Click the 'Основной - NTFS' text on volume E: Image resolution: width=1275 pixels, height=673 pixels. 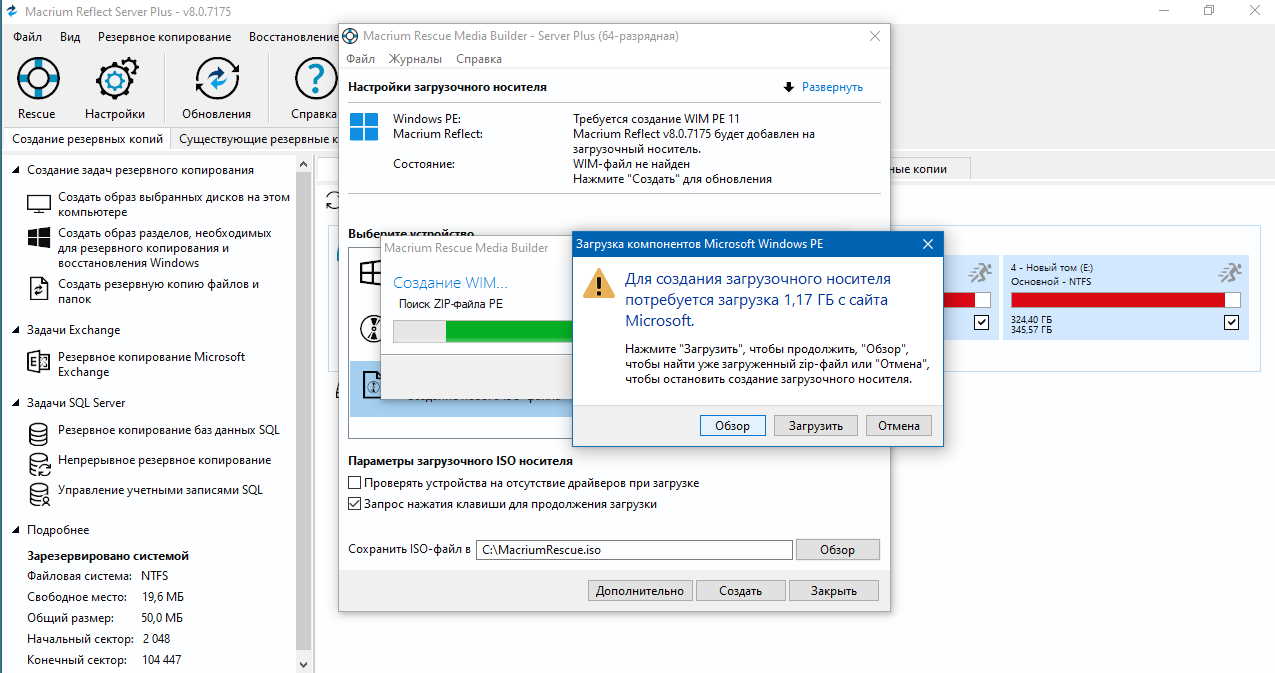point(1052,282)
